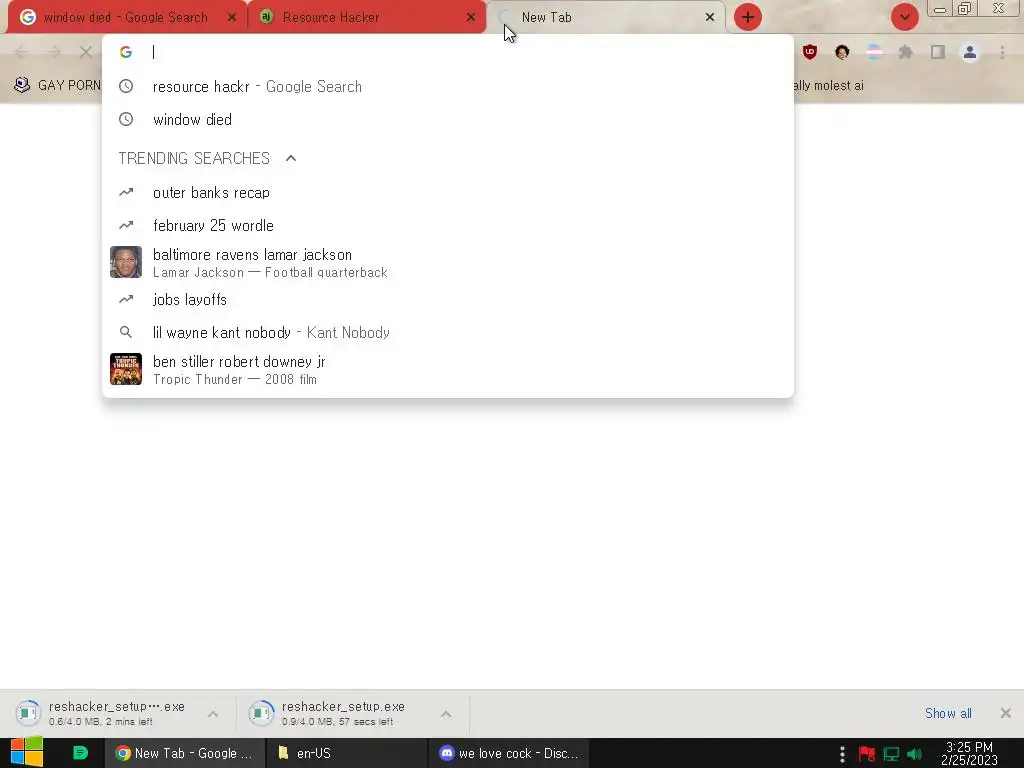Image resolution: width=1024 pixels, height=768 pixels.
Task: Open the en-US folder from taskbar
Action: 346,753
